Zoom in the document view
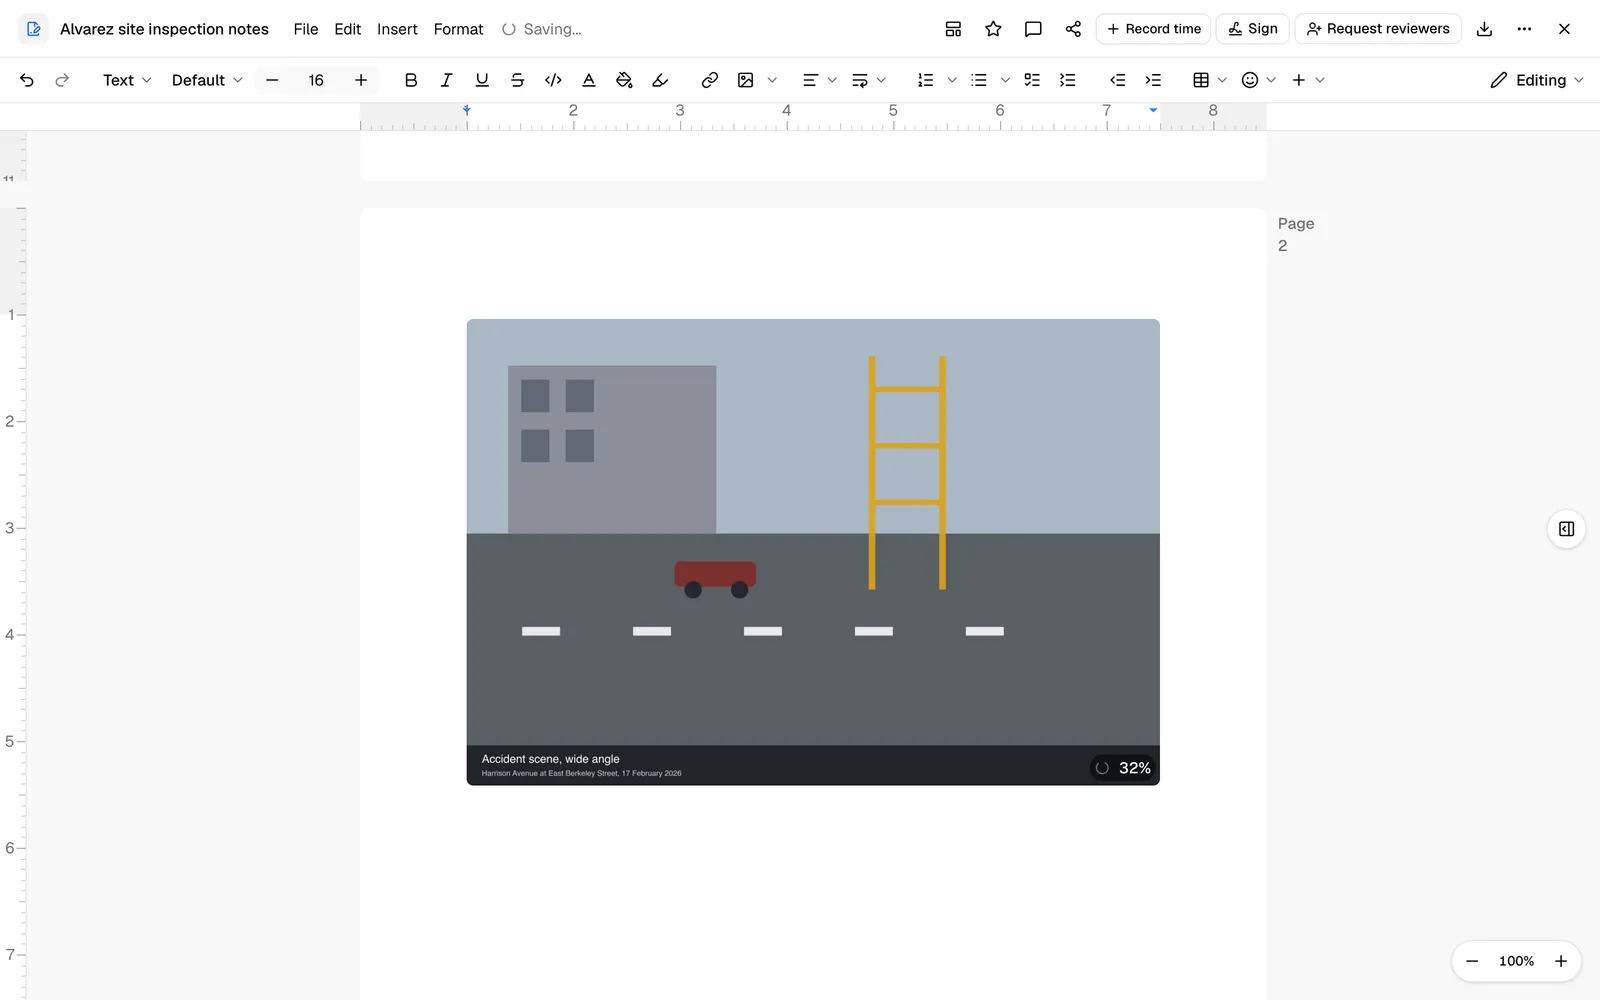 1560,961
